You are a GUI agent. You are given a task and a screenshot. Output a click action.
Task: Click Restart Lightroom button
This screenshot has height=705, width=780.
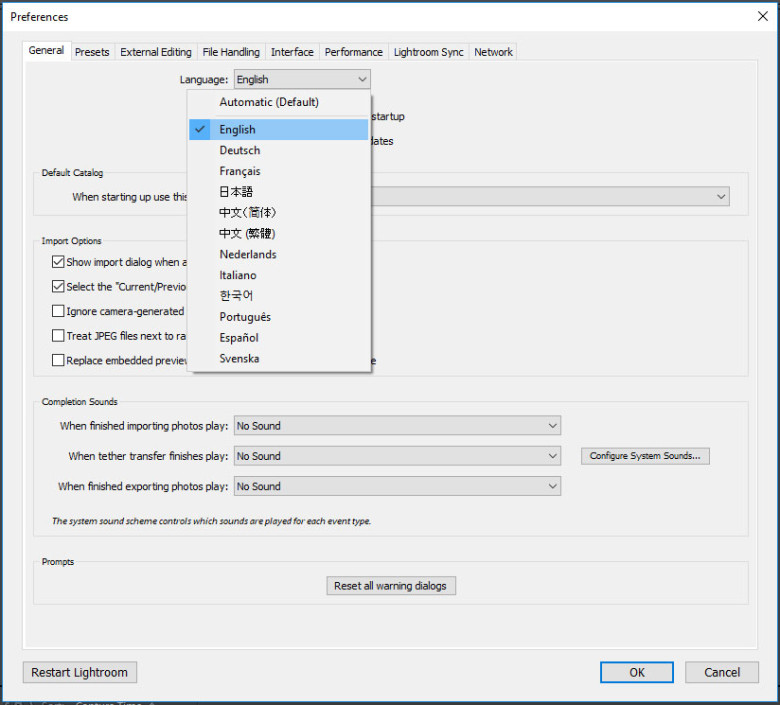(x=80, y=673)
